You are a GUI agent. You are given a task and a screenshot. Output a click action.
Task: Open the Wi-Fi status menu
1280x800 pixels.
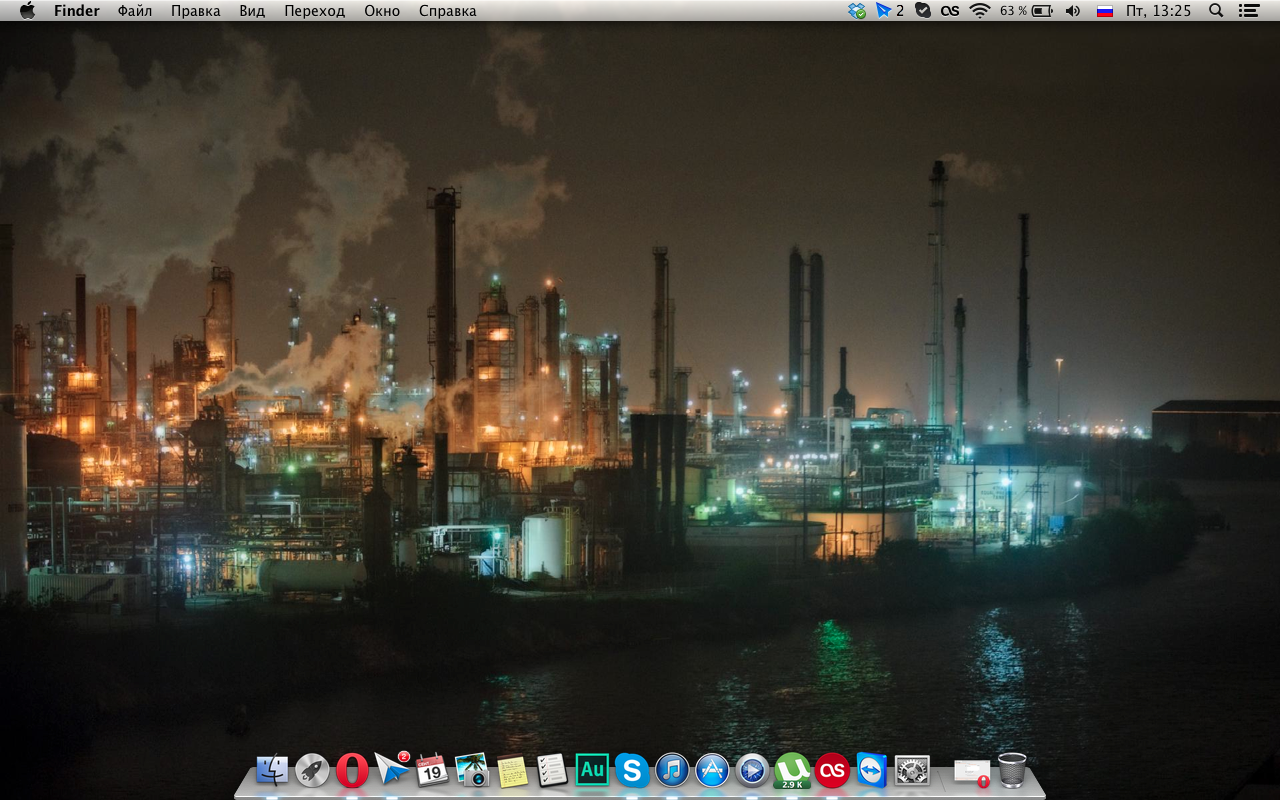[x=980, y=11]
